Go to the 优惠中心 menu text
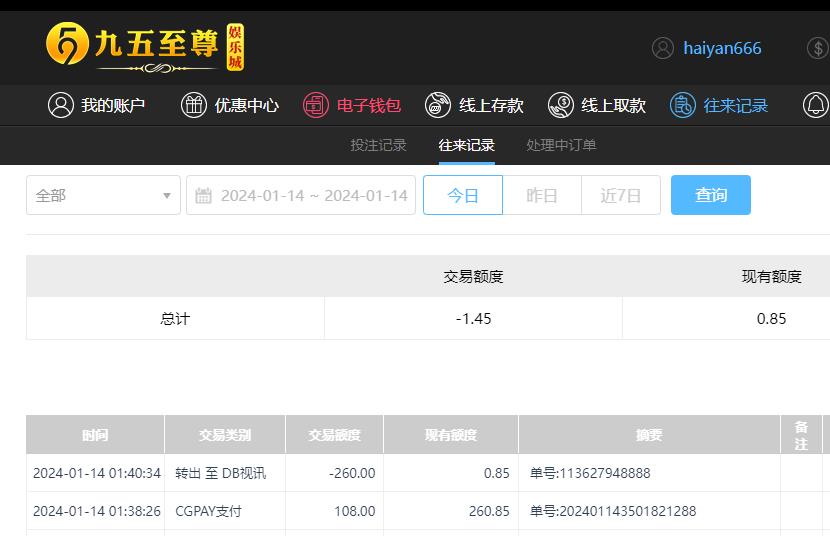830x536 pixels. tap(247, 105)
